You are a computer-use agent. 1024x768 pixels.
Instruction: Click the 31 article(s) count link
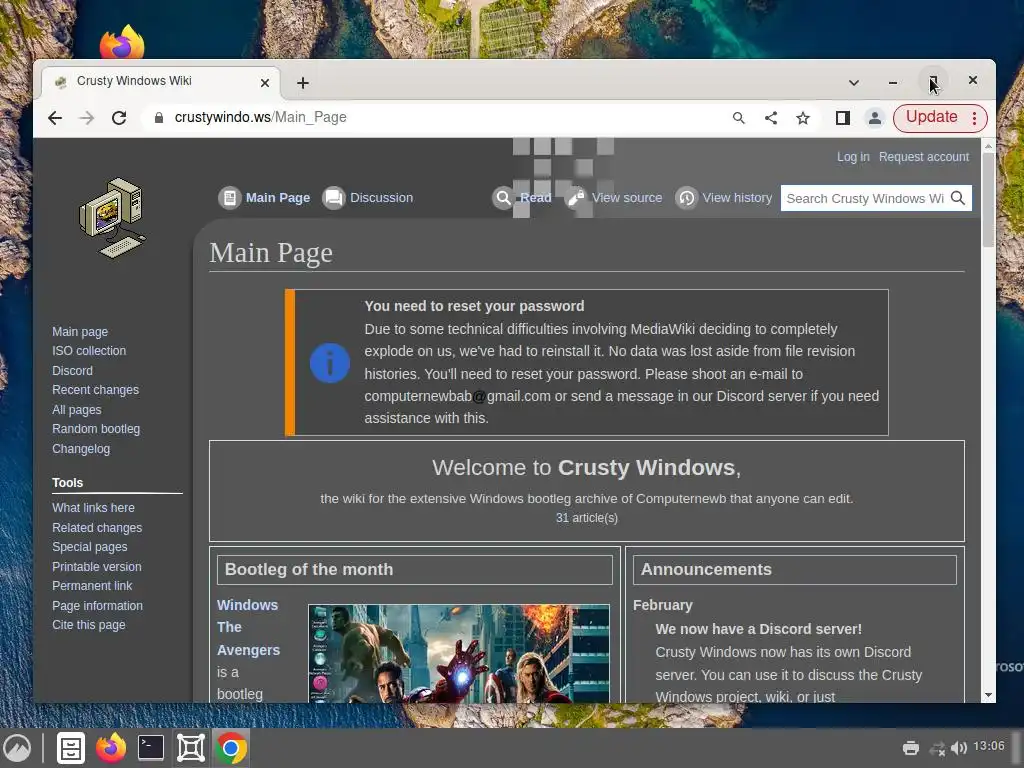(x=586, y=518)
